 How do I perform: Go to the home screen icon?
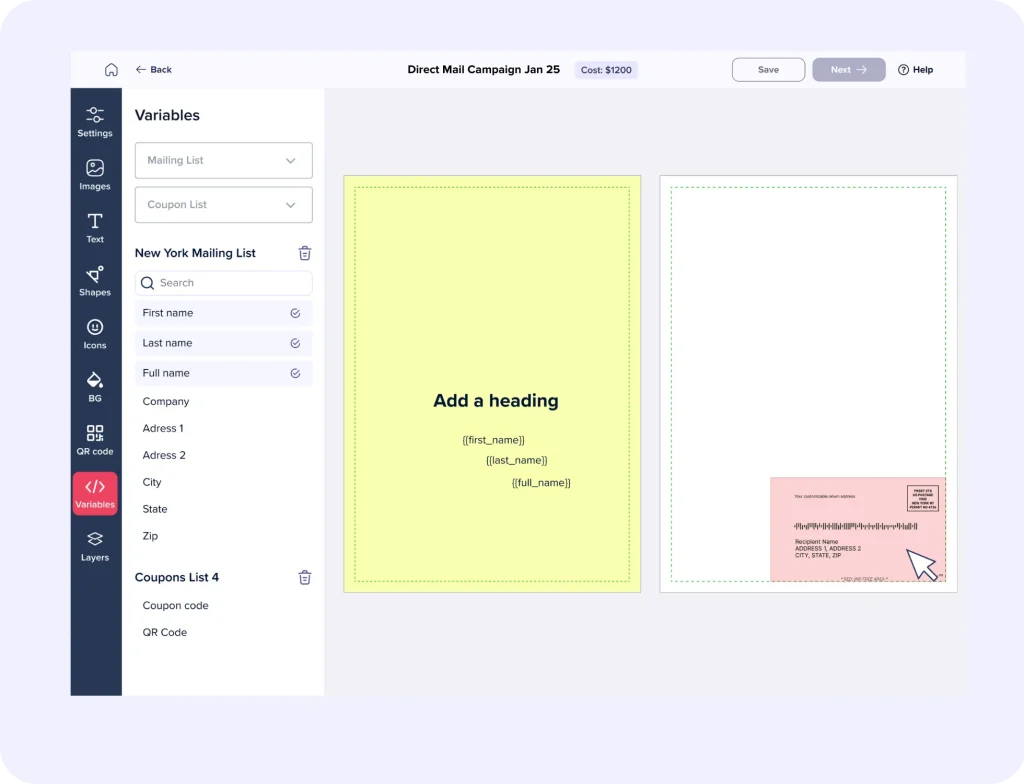112,69
